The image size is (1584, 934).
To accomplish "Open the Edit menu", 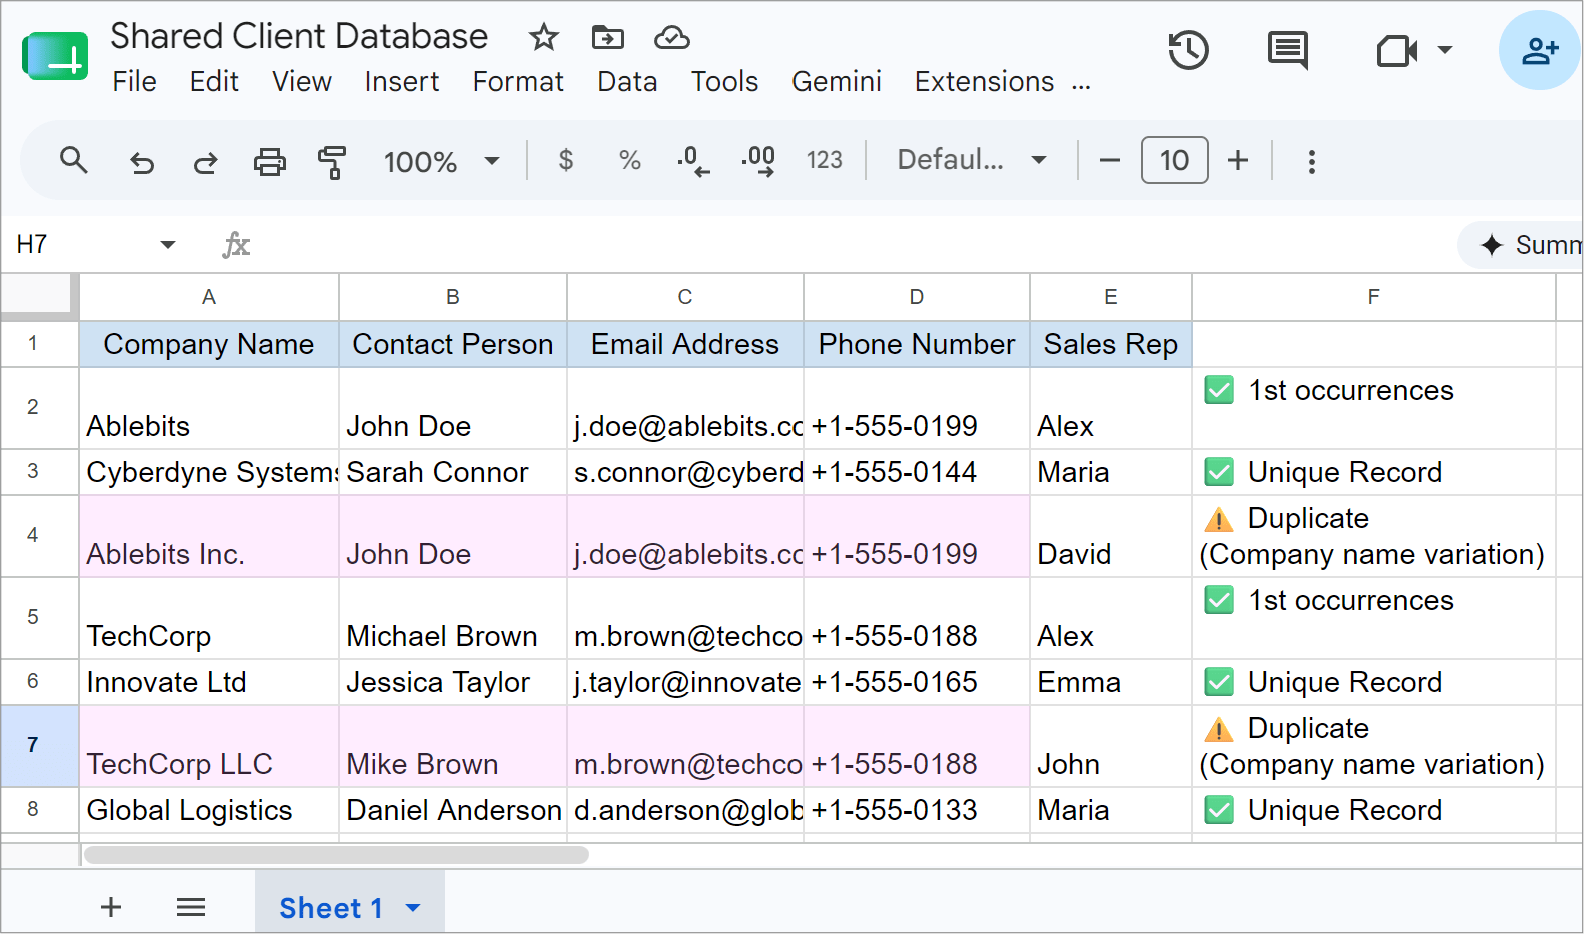I will point(214,82).
